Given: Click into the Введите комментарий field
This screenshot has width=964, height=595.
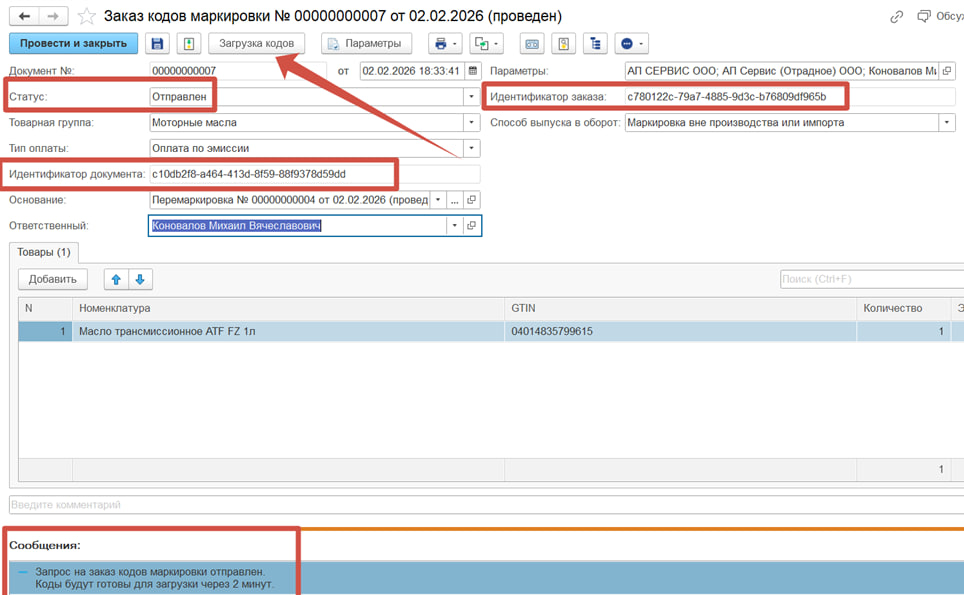Looking at the screenshot, I should [480, 505].
